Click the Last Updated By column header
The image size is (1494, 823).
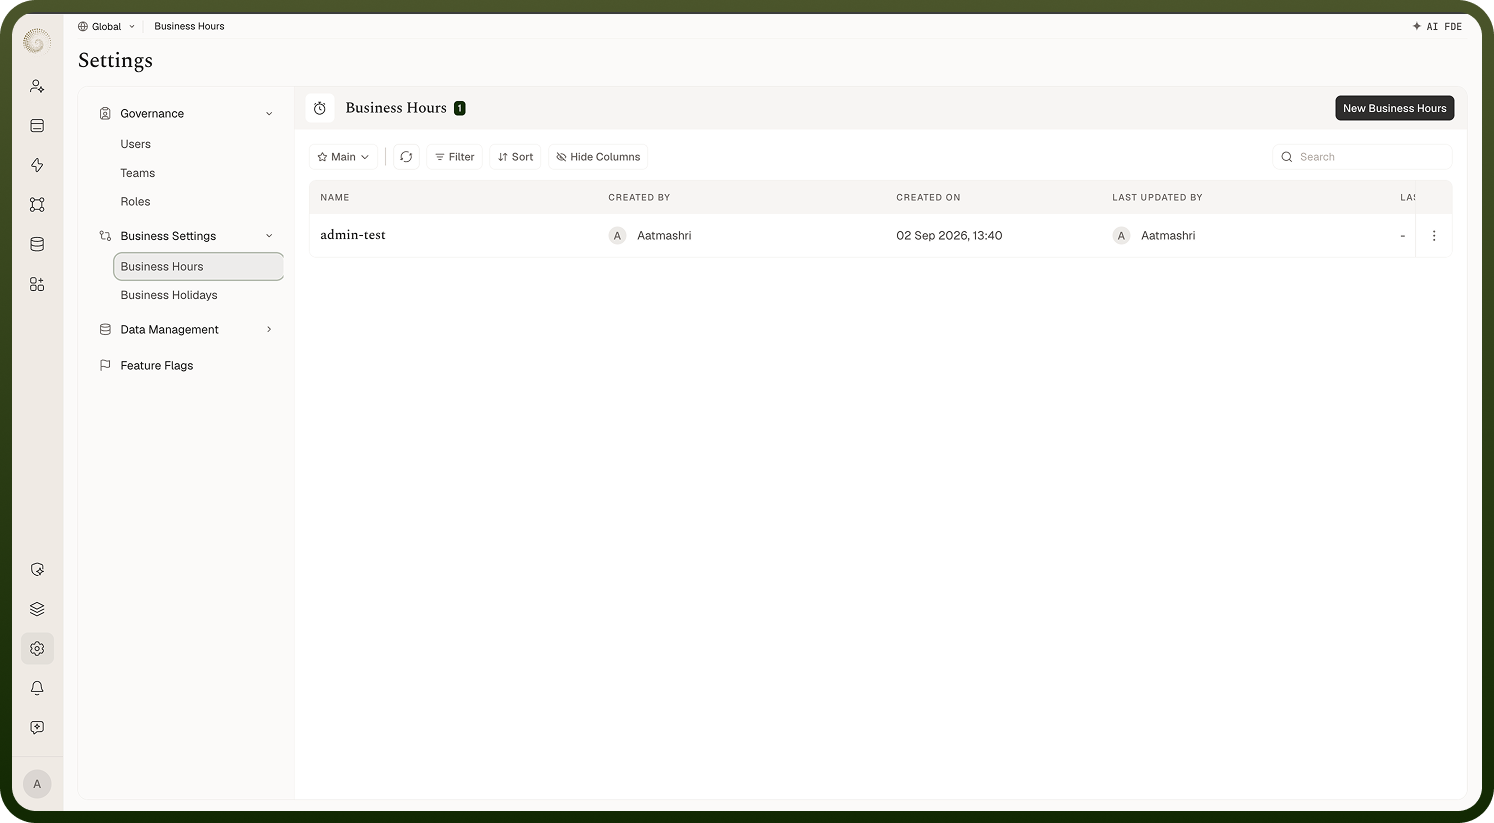click(x=1157, y=198)
